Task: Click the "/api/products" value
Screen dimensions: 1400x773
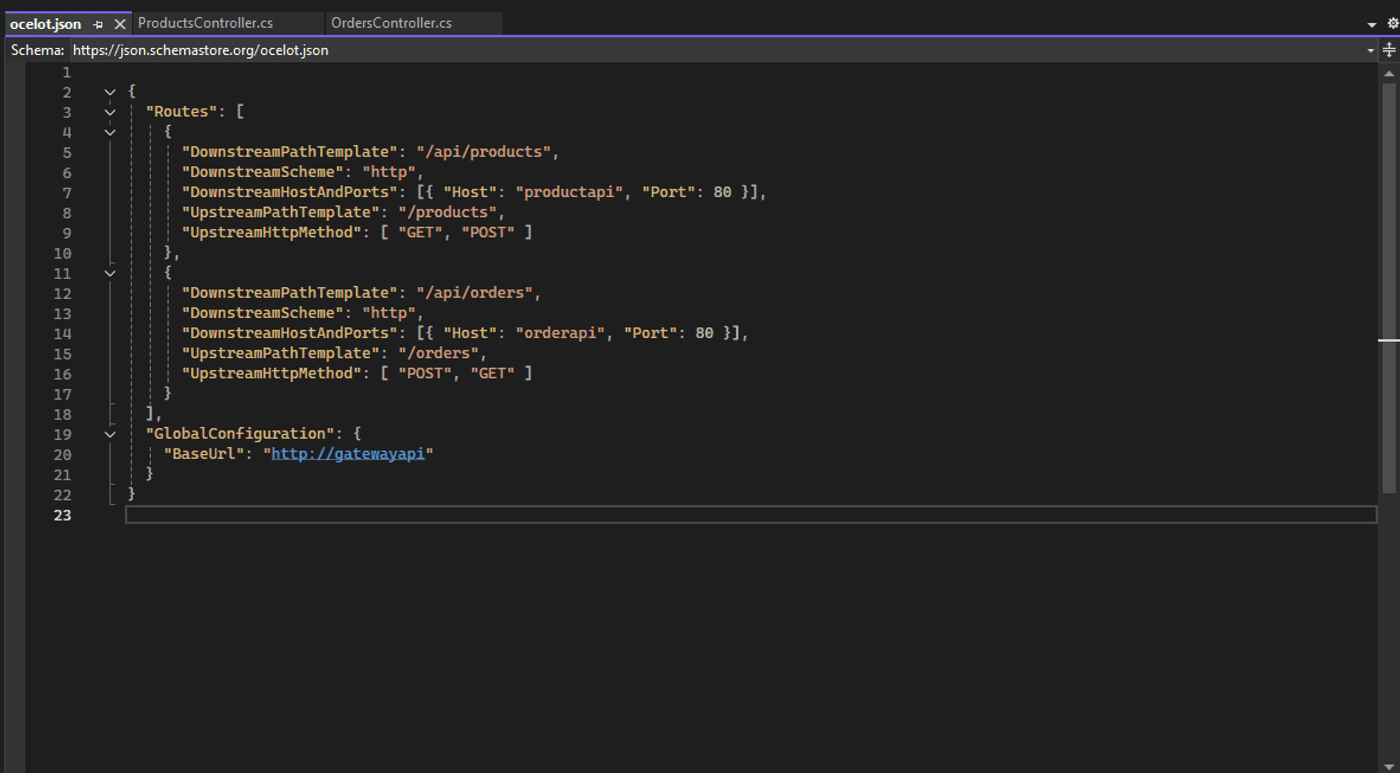Action: pos(483,152)
